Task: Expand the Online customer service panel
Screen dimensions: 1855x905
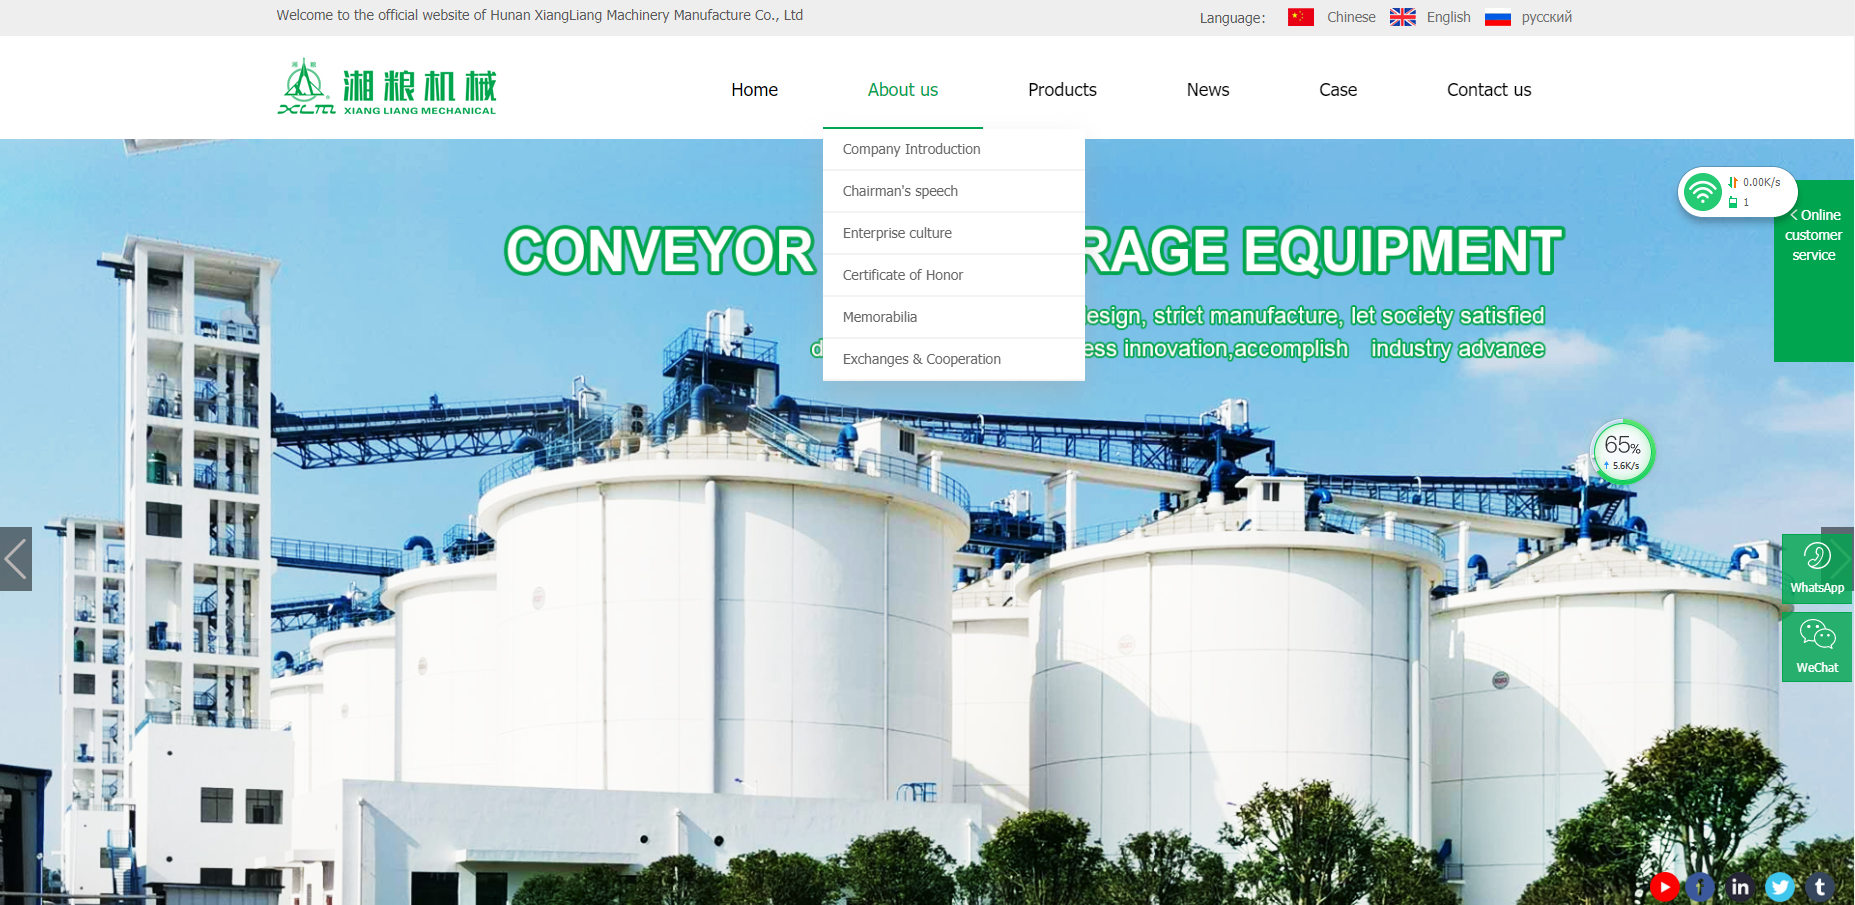Action: (x=1814, y=270)
